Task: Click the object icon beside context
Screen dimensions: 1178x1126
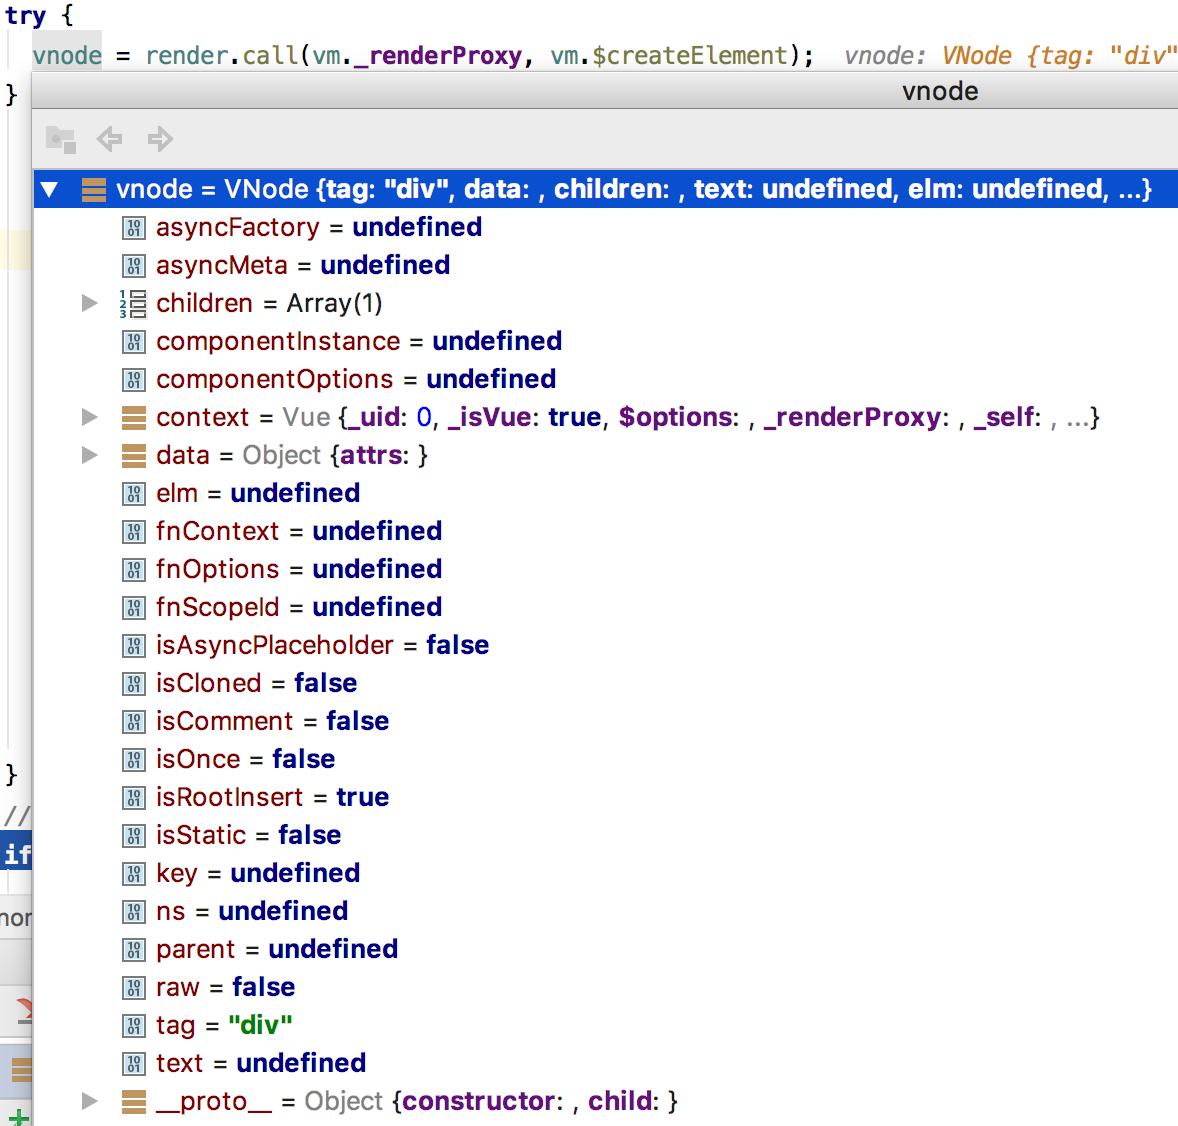Action: pyautogui.click(x=133, y=418)
